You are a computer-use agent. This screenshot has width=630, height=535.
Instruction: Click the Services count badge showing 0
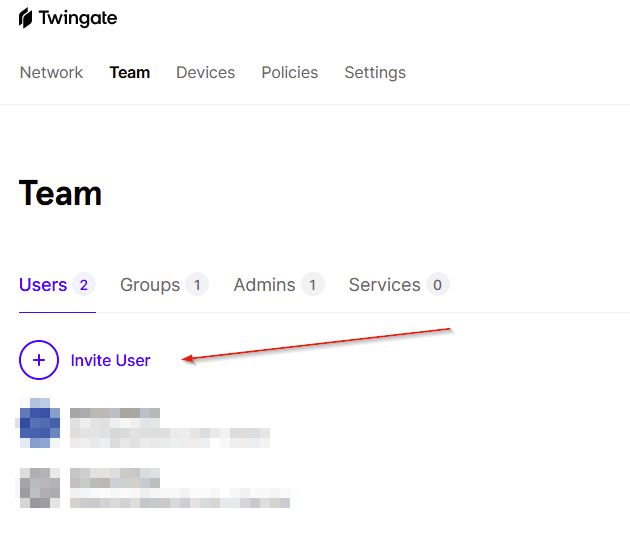coord(438,285)
